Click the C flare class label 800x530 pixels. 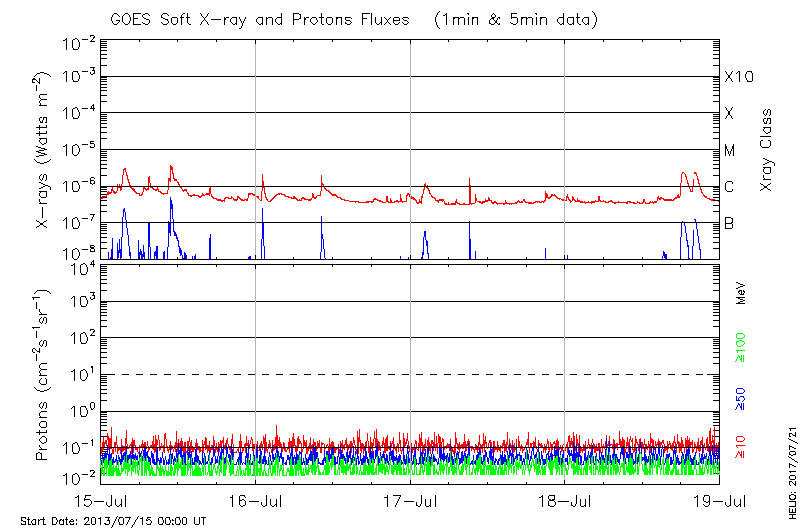[x=729, y=187]
